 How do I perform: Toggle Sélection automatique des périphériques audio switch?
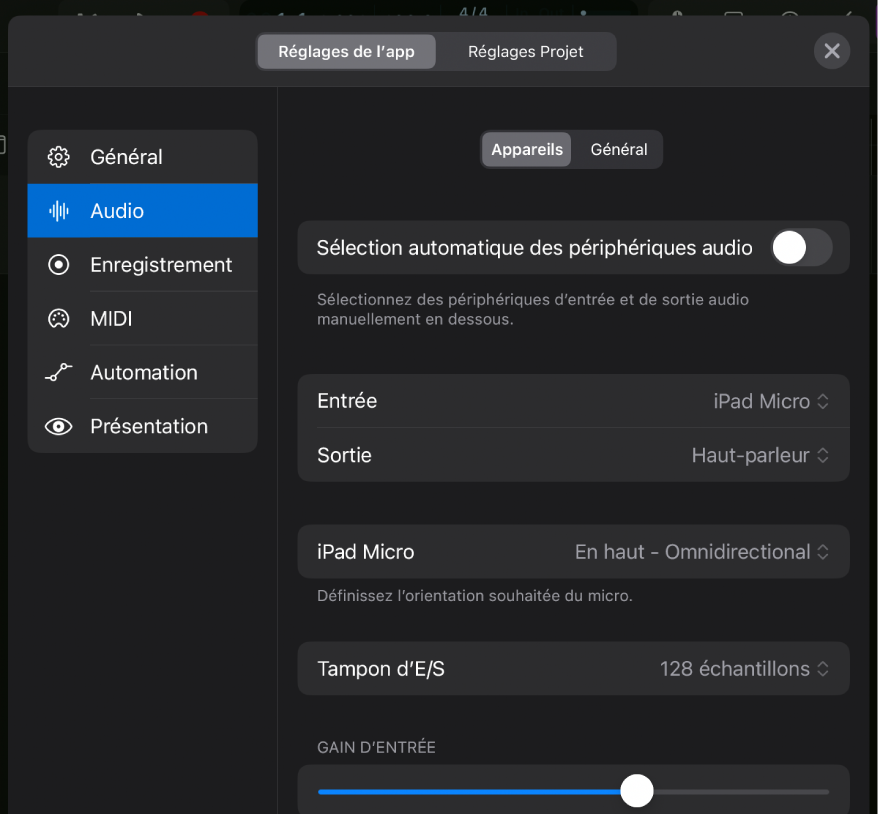point(801,248)
